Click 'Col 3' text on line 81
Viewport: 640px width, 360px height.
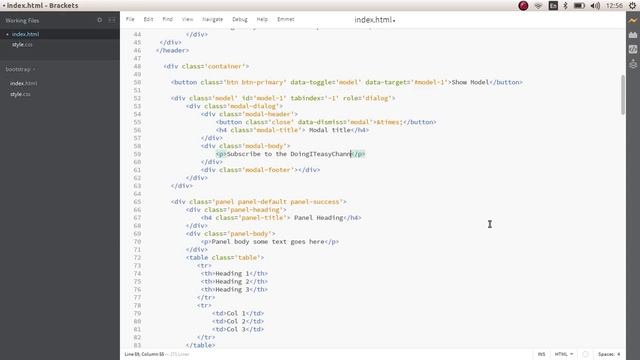click(x=236, y=329)
